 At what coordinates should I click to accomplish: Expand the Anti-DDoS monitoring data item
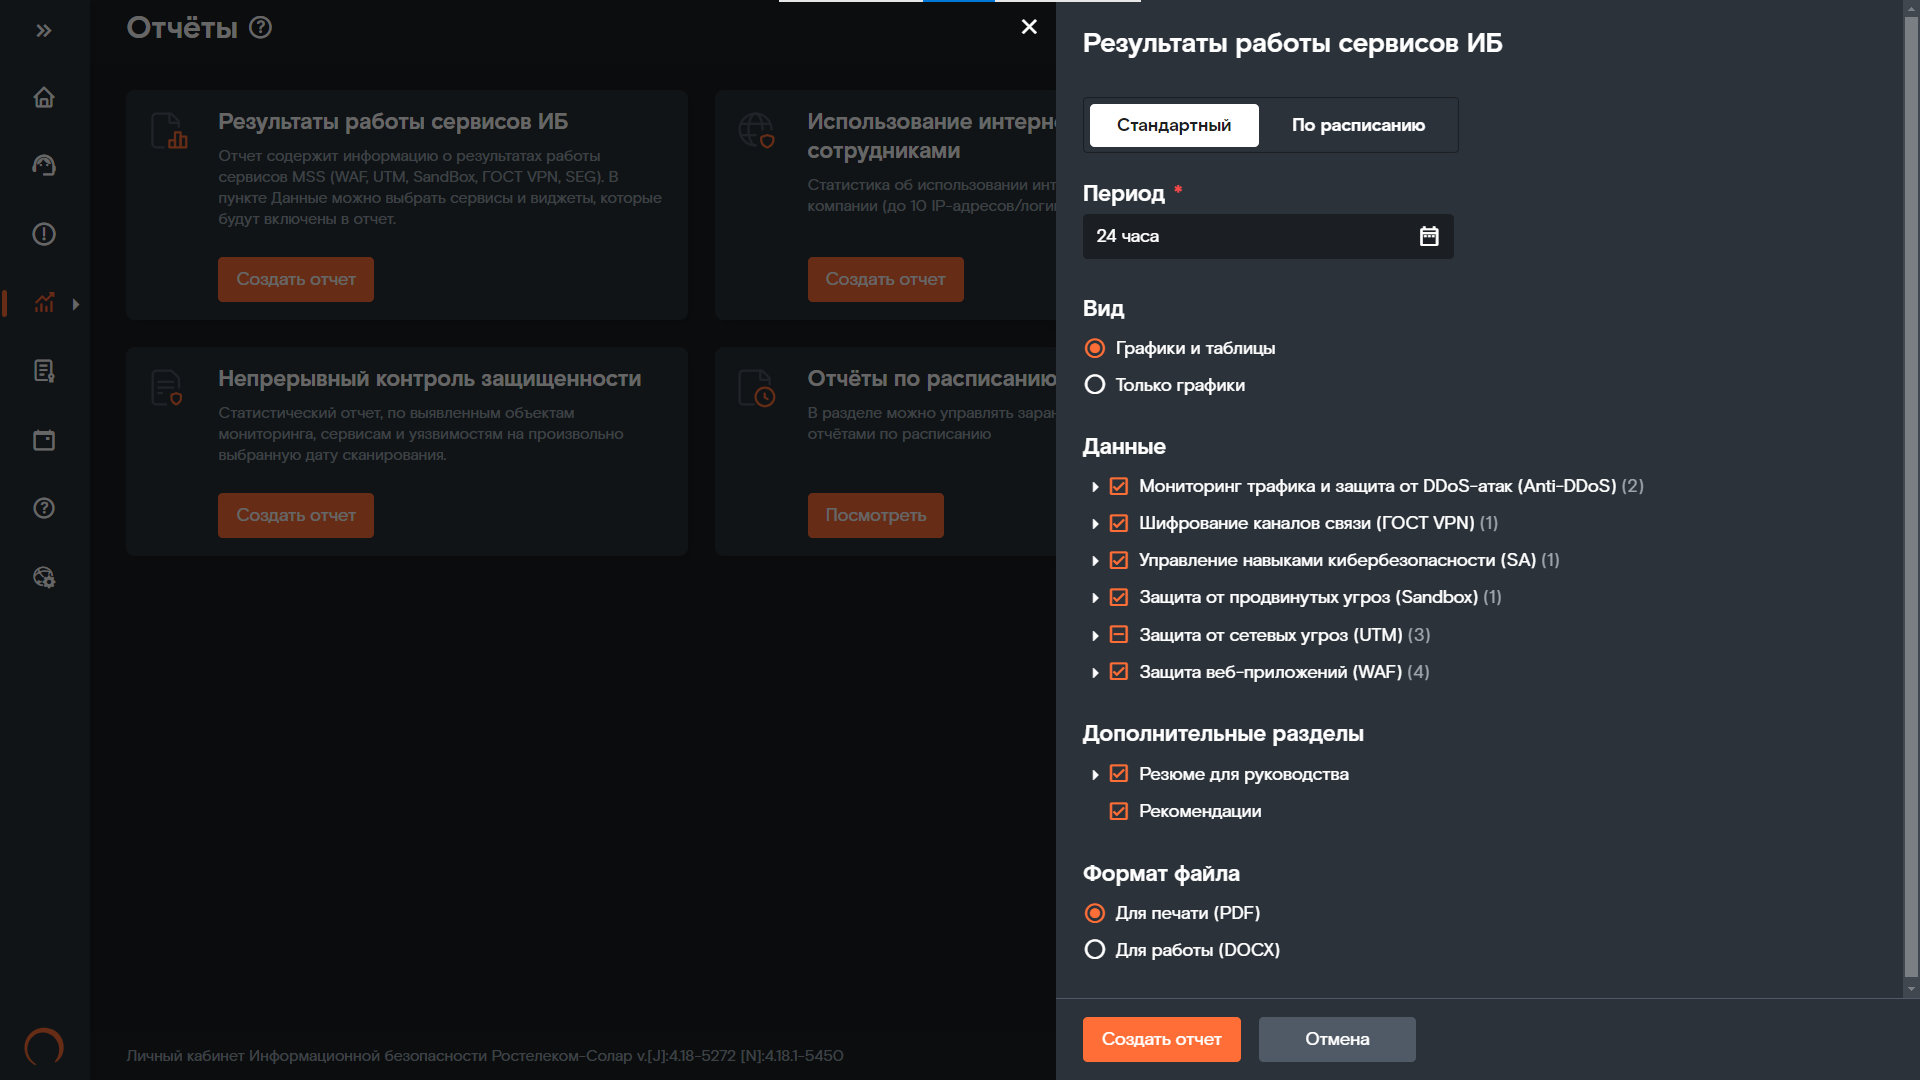tap(1095, 487)
